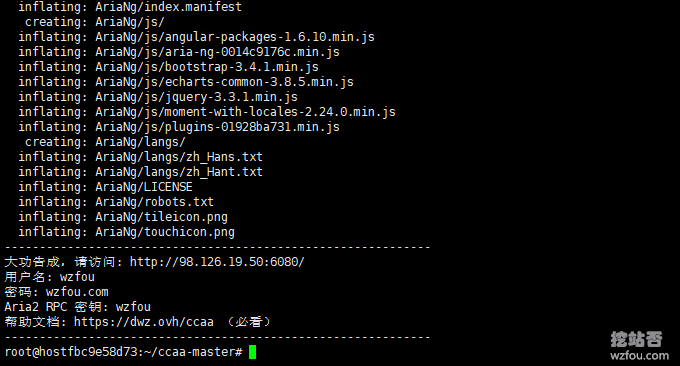The image size is (680, 366).
Task: Click the aria-ng-0014c9176c.min.js line
Action: [179, 52]
